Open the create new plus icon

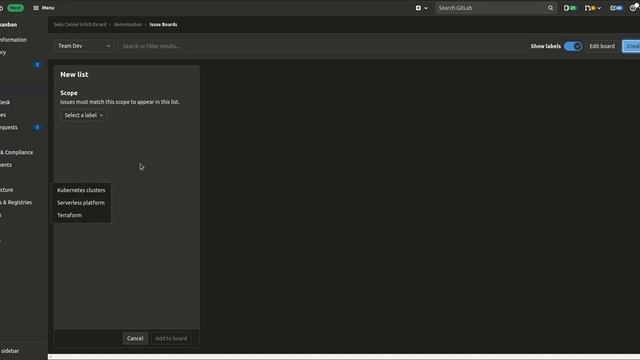(x=418, y=8)
